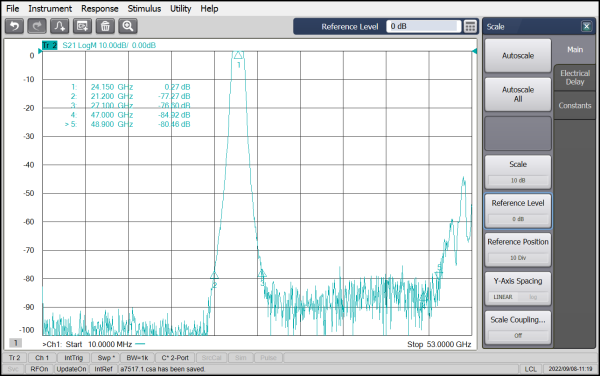The height and width of the screenshot is (376, 600).
Task: Open the Response menu
Action: (99, 8)
